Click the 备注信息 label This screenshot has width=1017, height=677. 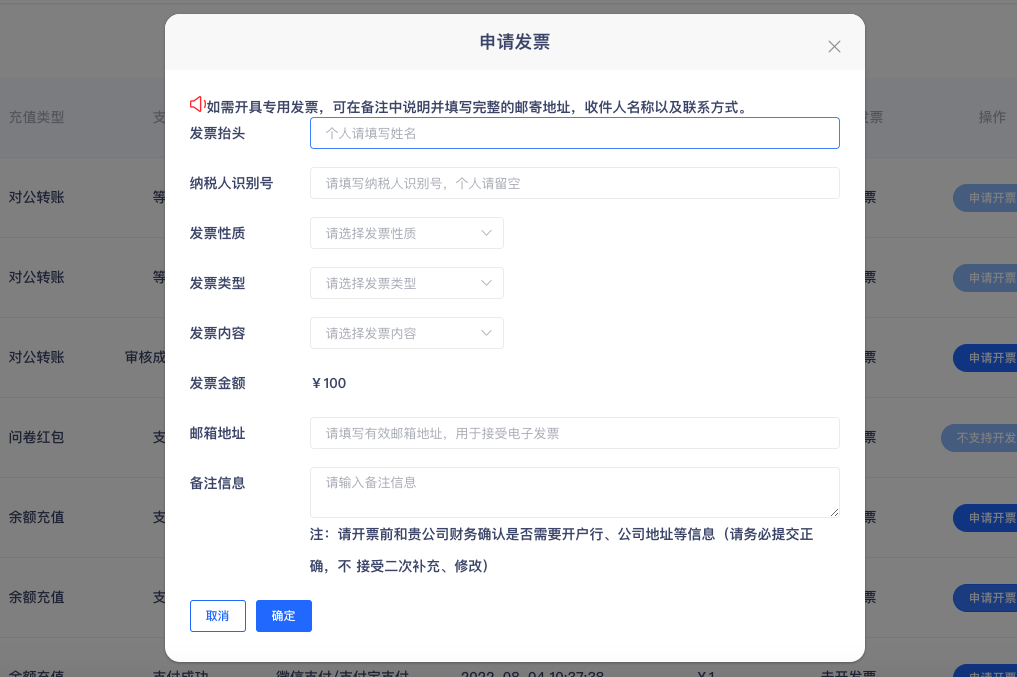pyautogui.click(x=217, y=483)
